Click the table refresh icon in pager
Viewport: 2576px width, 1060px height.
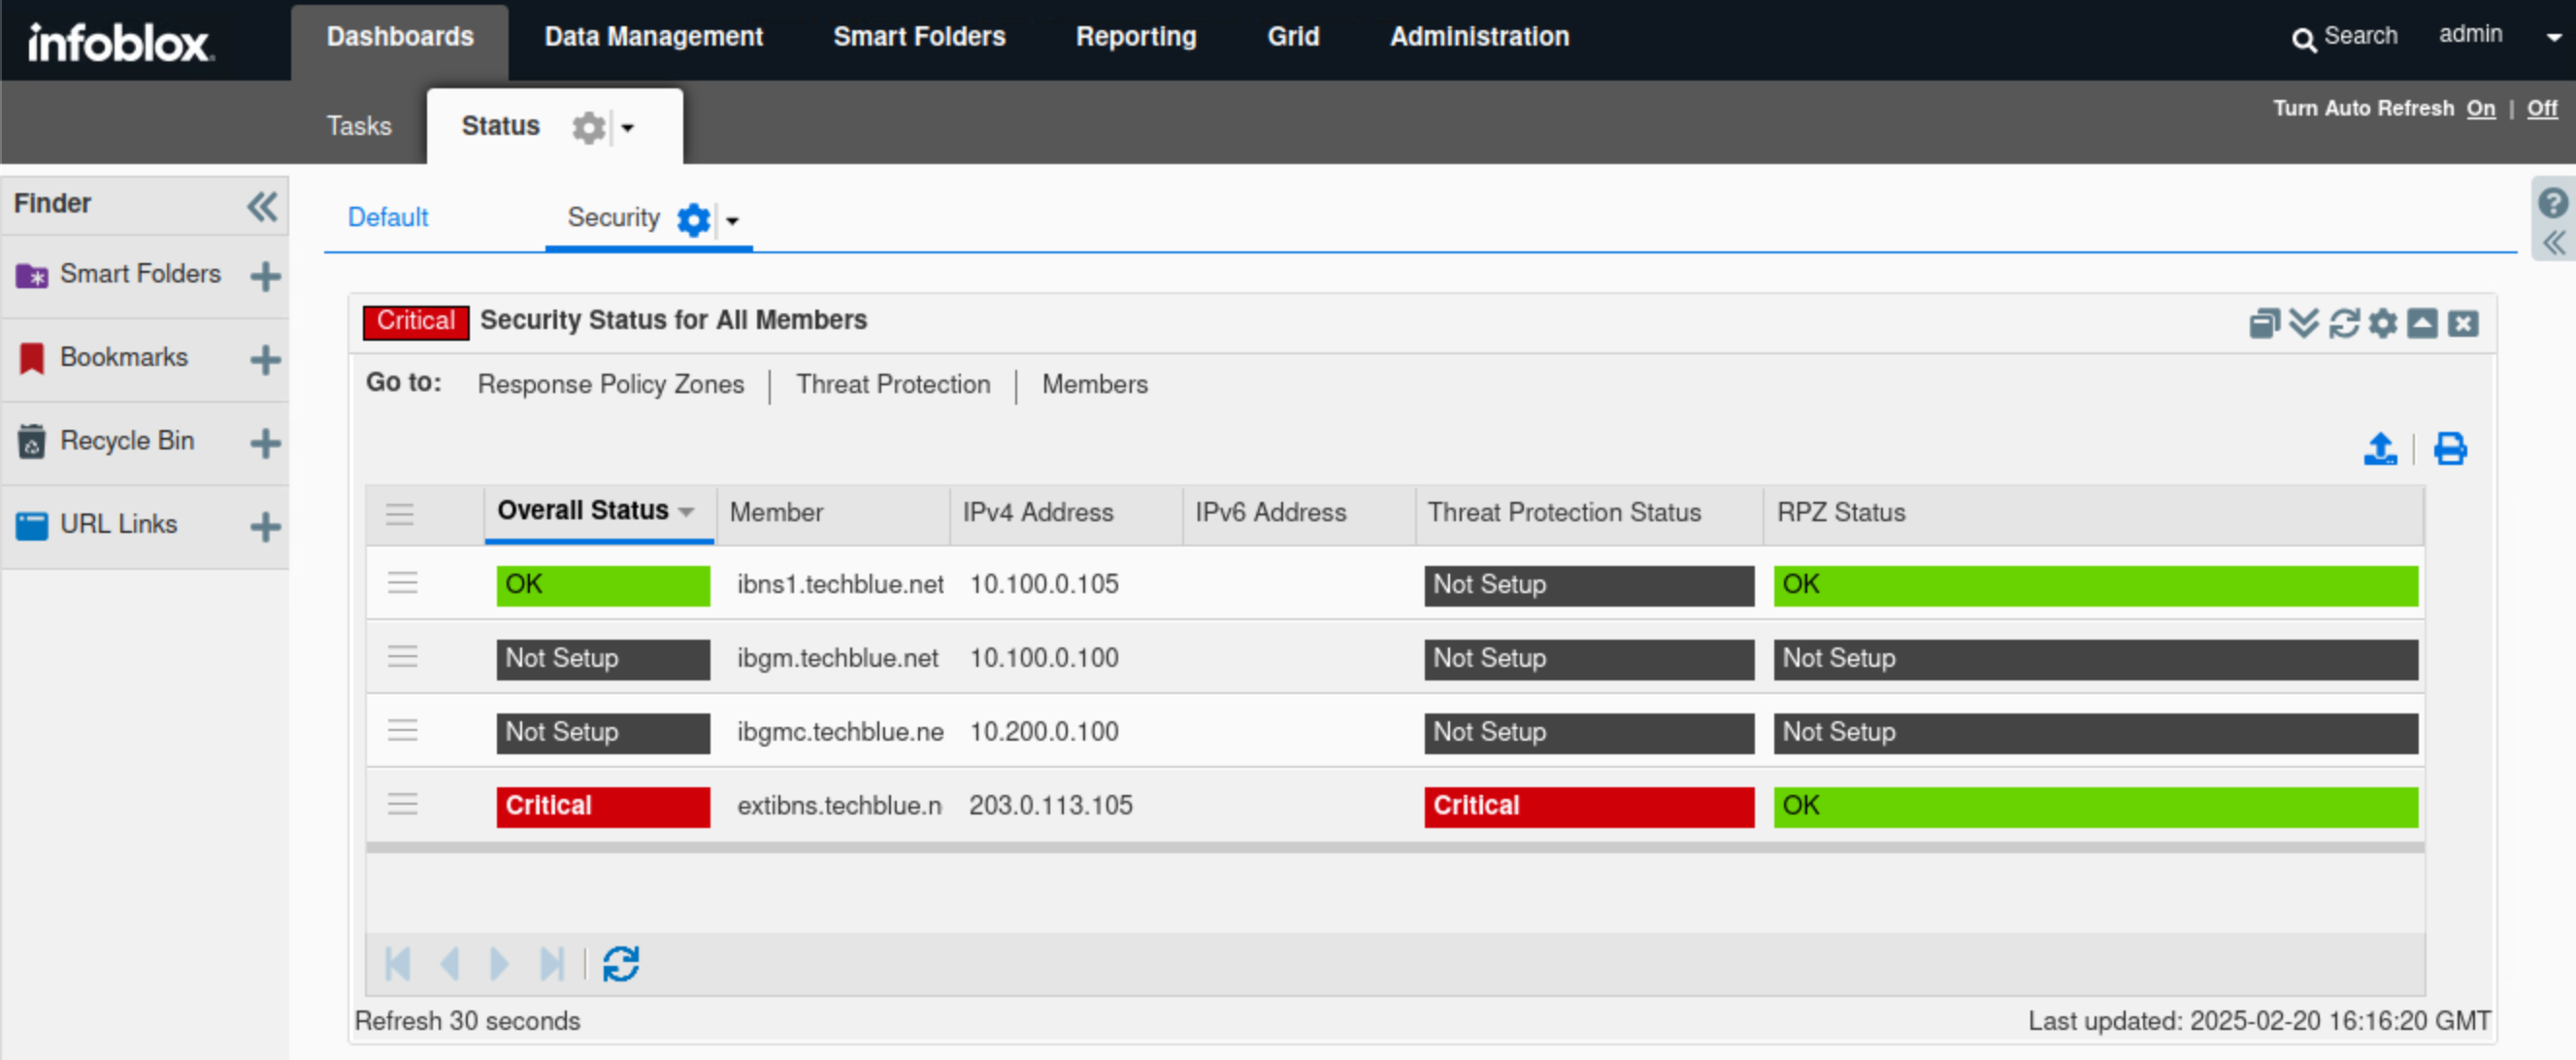click(620, 964)
